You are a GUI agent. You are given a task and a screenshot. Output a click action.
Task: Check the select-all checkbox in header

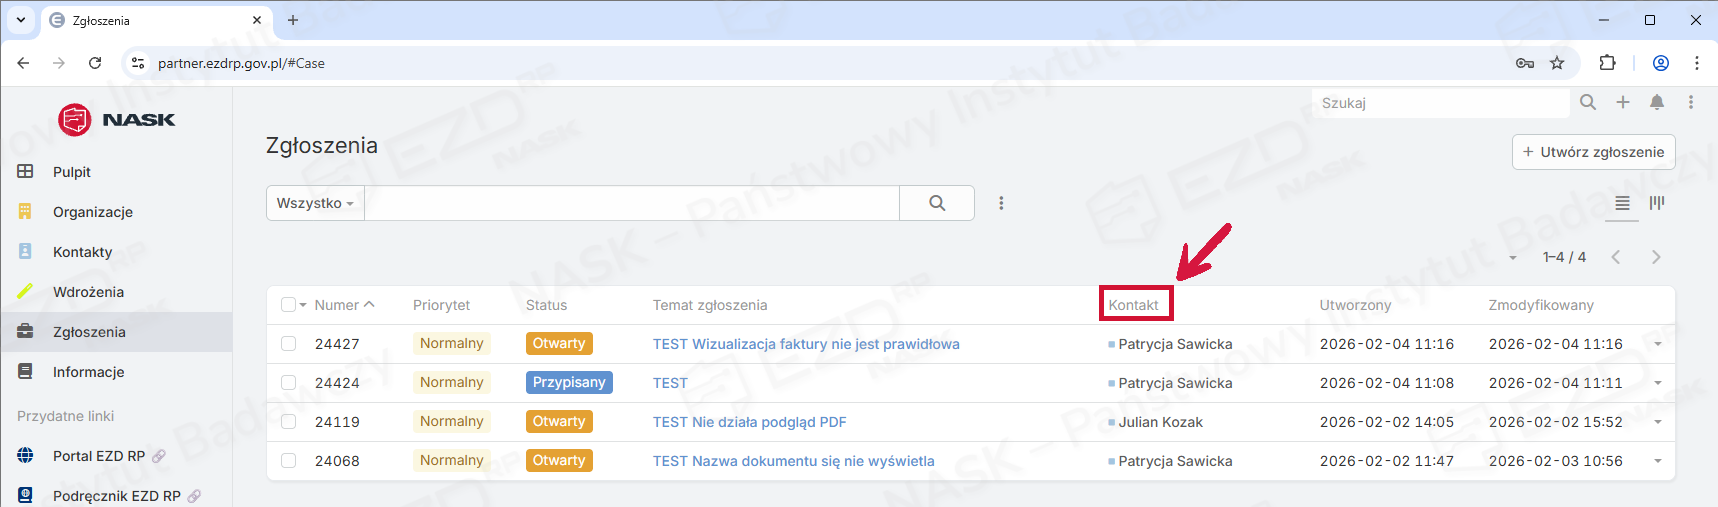coord(288,305)
